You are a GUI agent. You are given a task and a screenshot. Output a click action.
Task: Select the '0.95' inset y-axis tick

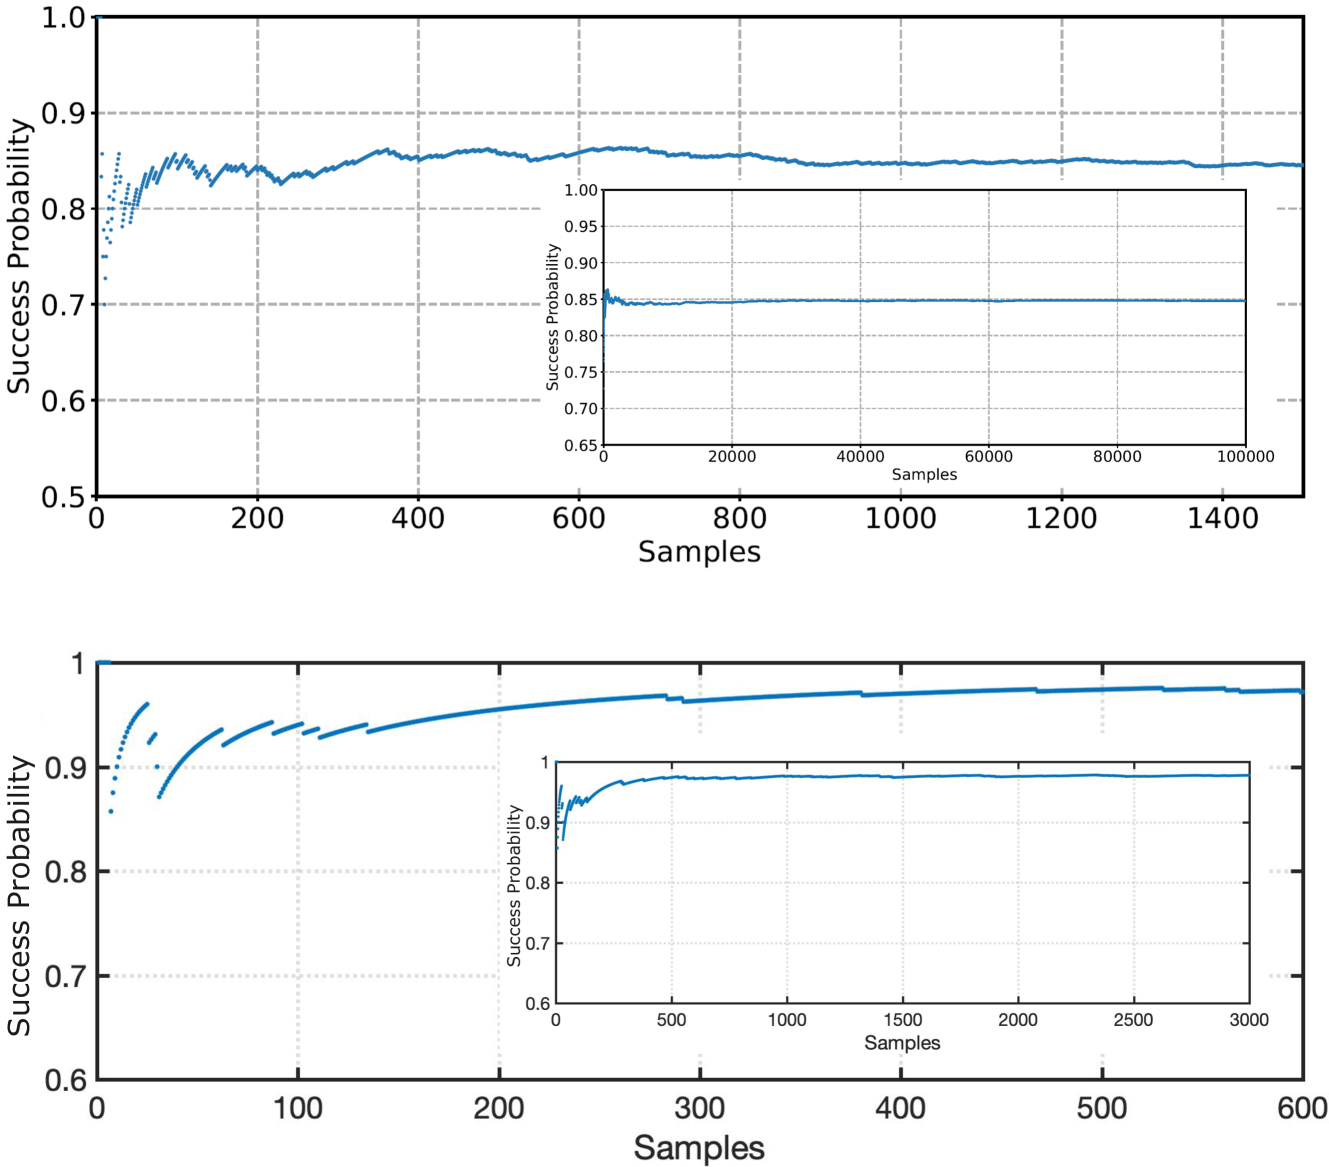tap(581, 226)
